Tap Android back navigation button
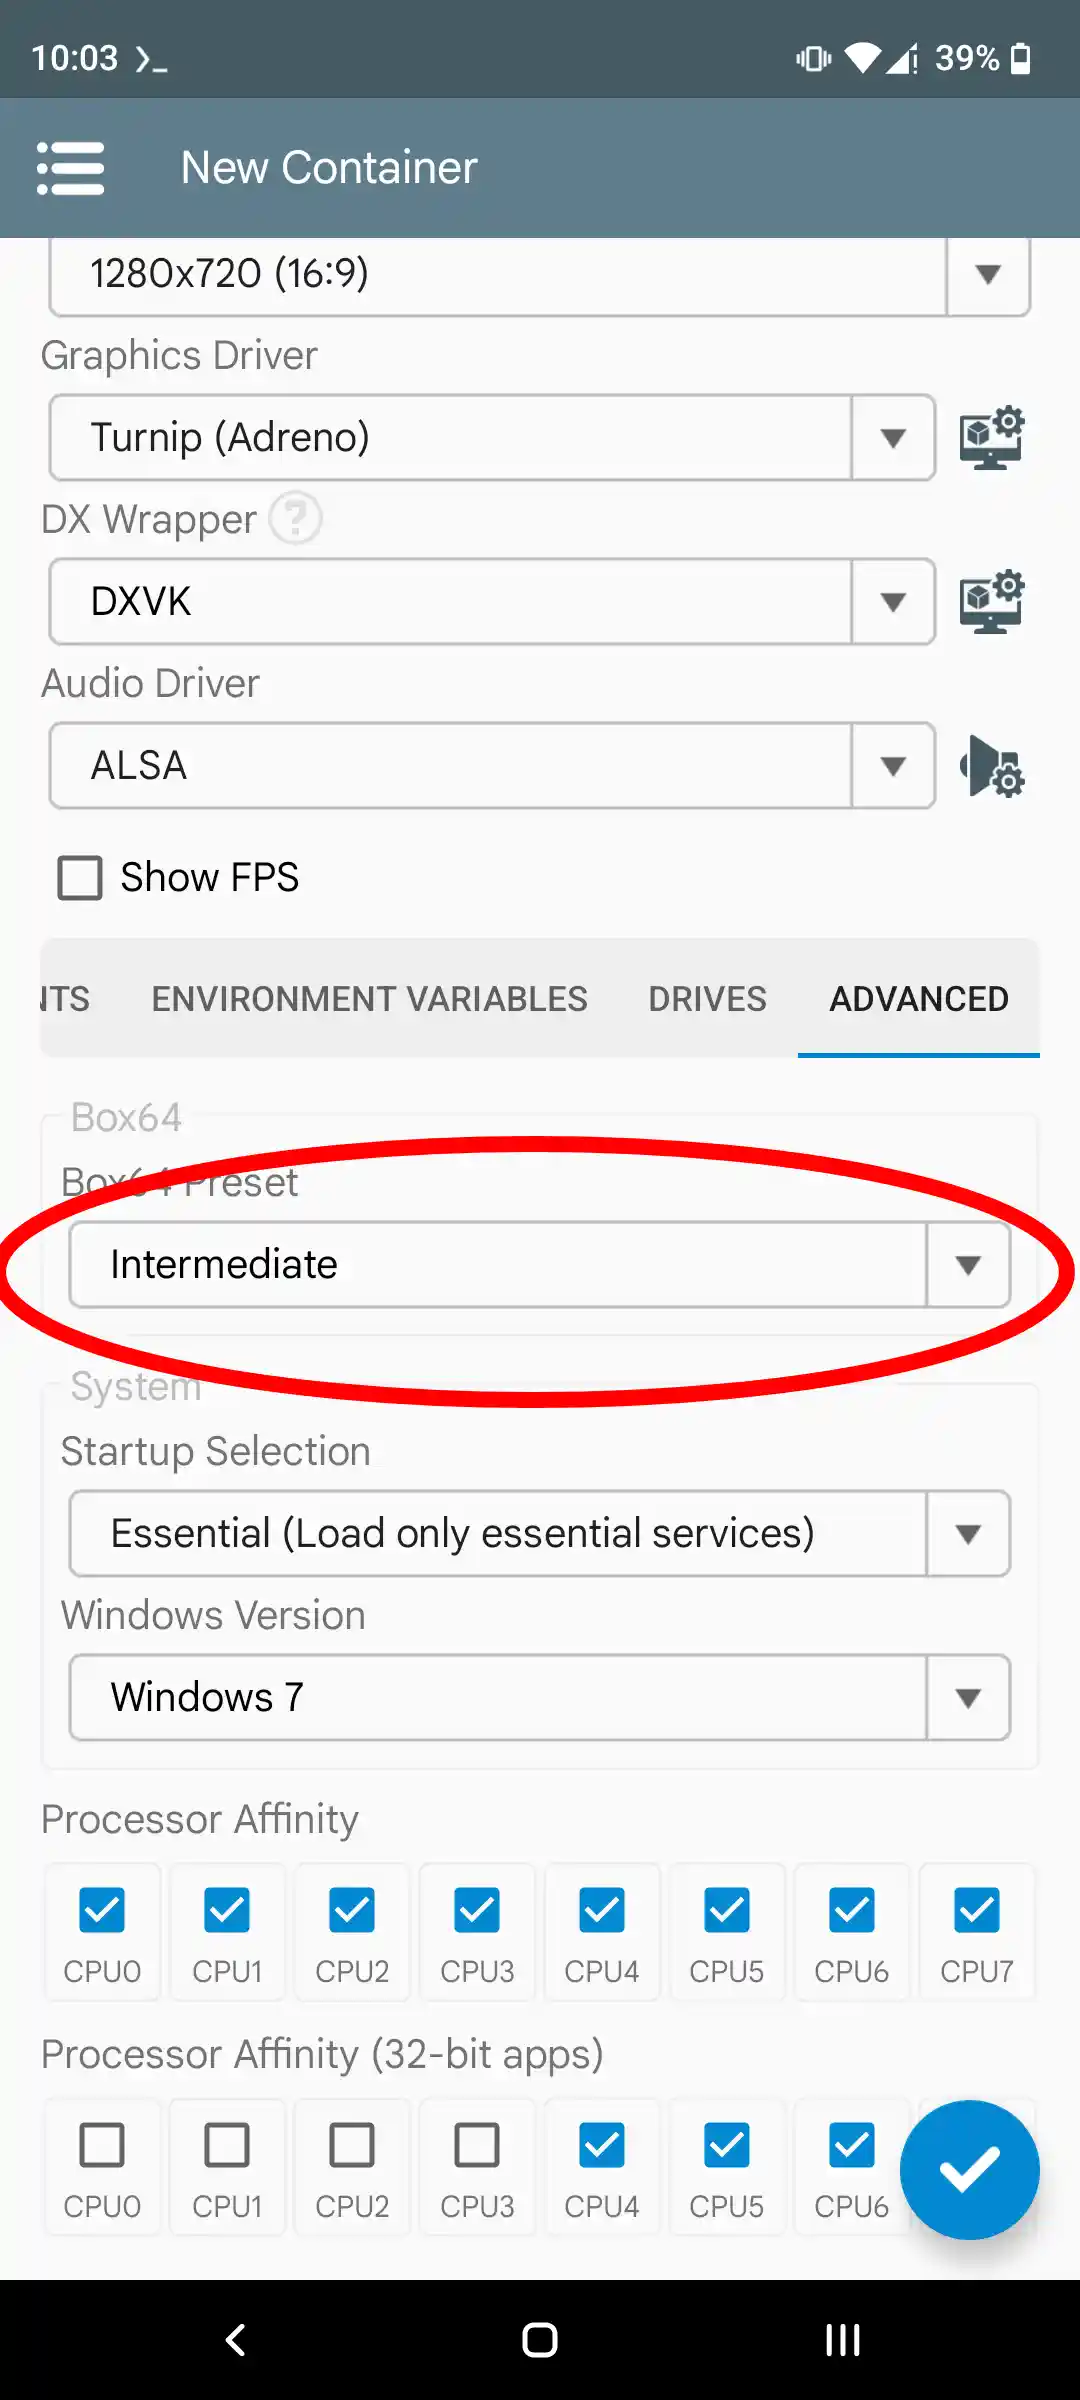1080x2400 pixels. tap(236, 2340)
